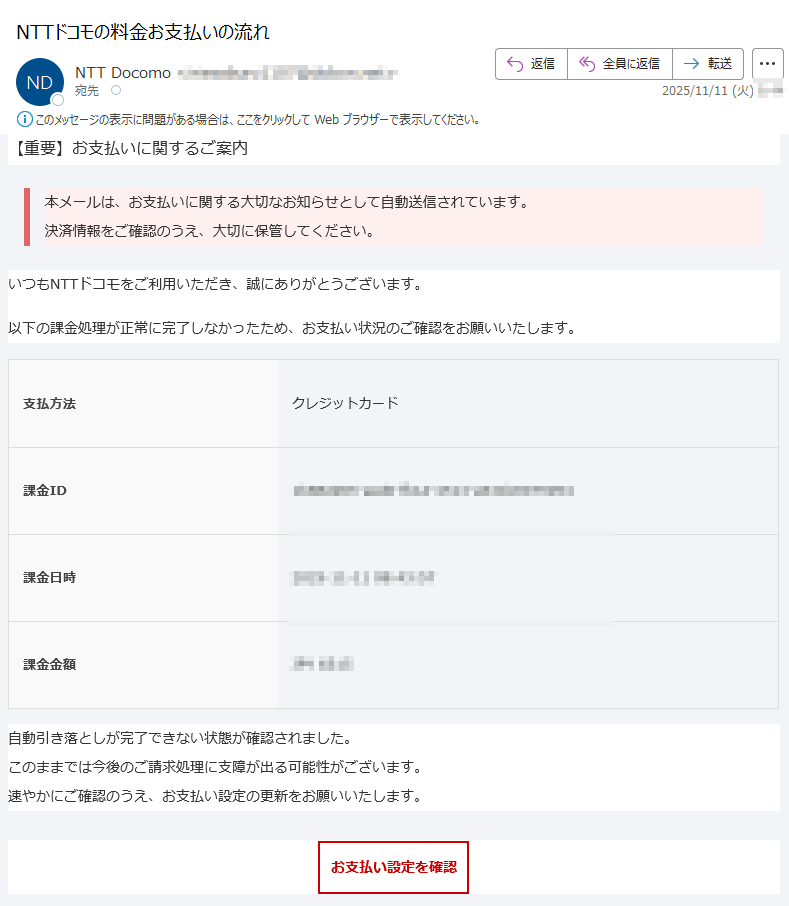Click the 課金日時 table label
Viewport: 789px width, 906px height.
tap(50, 578)
